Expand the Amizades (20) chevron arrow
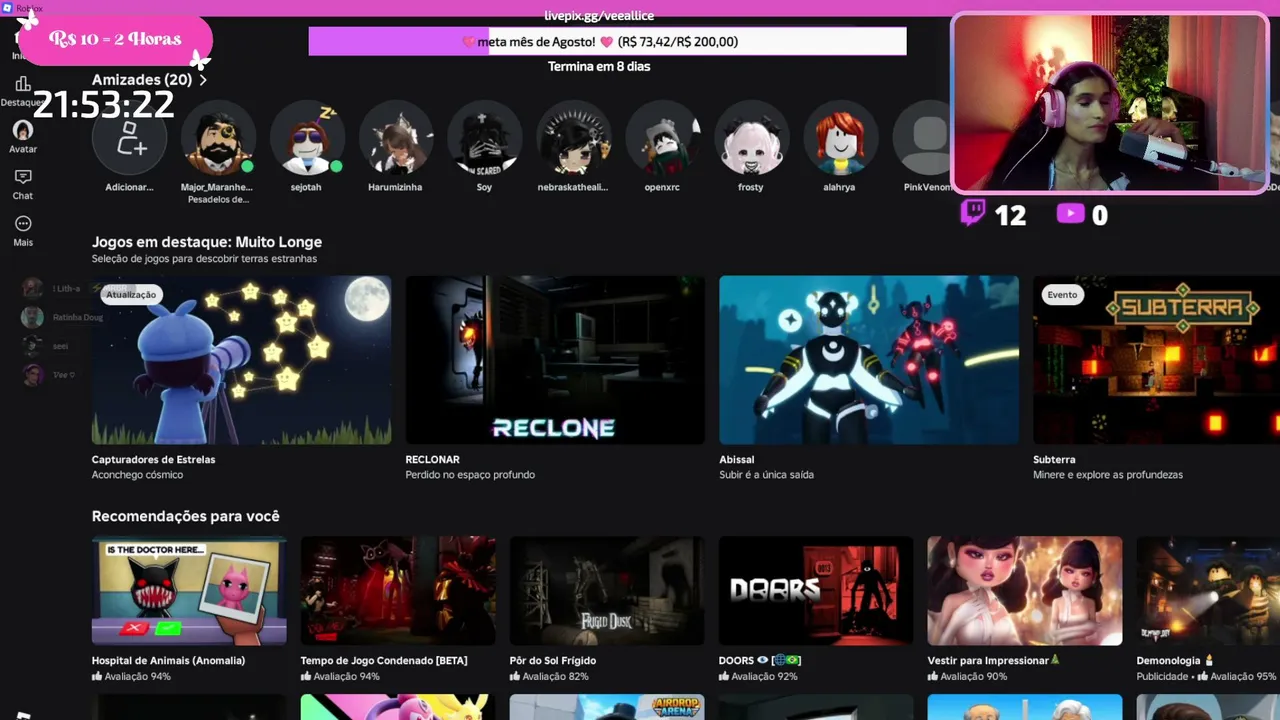Screen dimensions: 1280x720 point(203,80)
